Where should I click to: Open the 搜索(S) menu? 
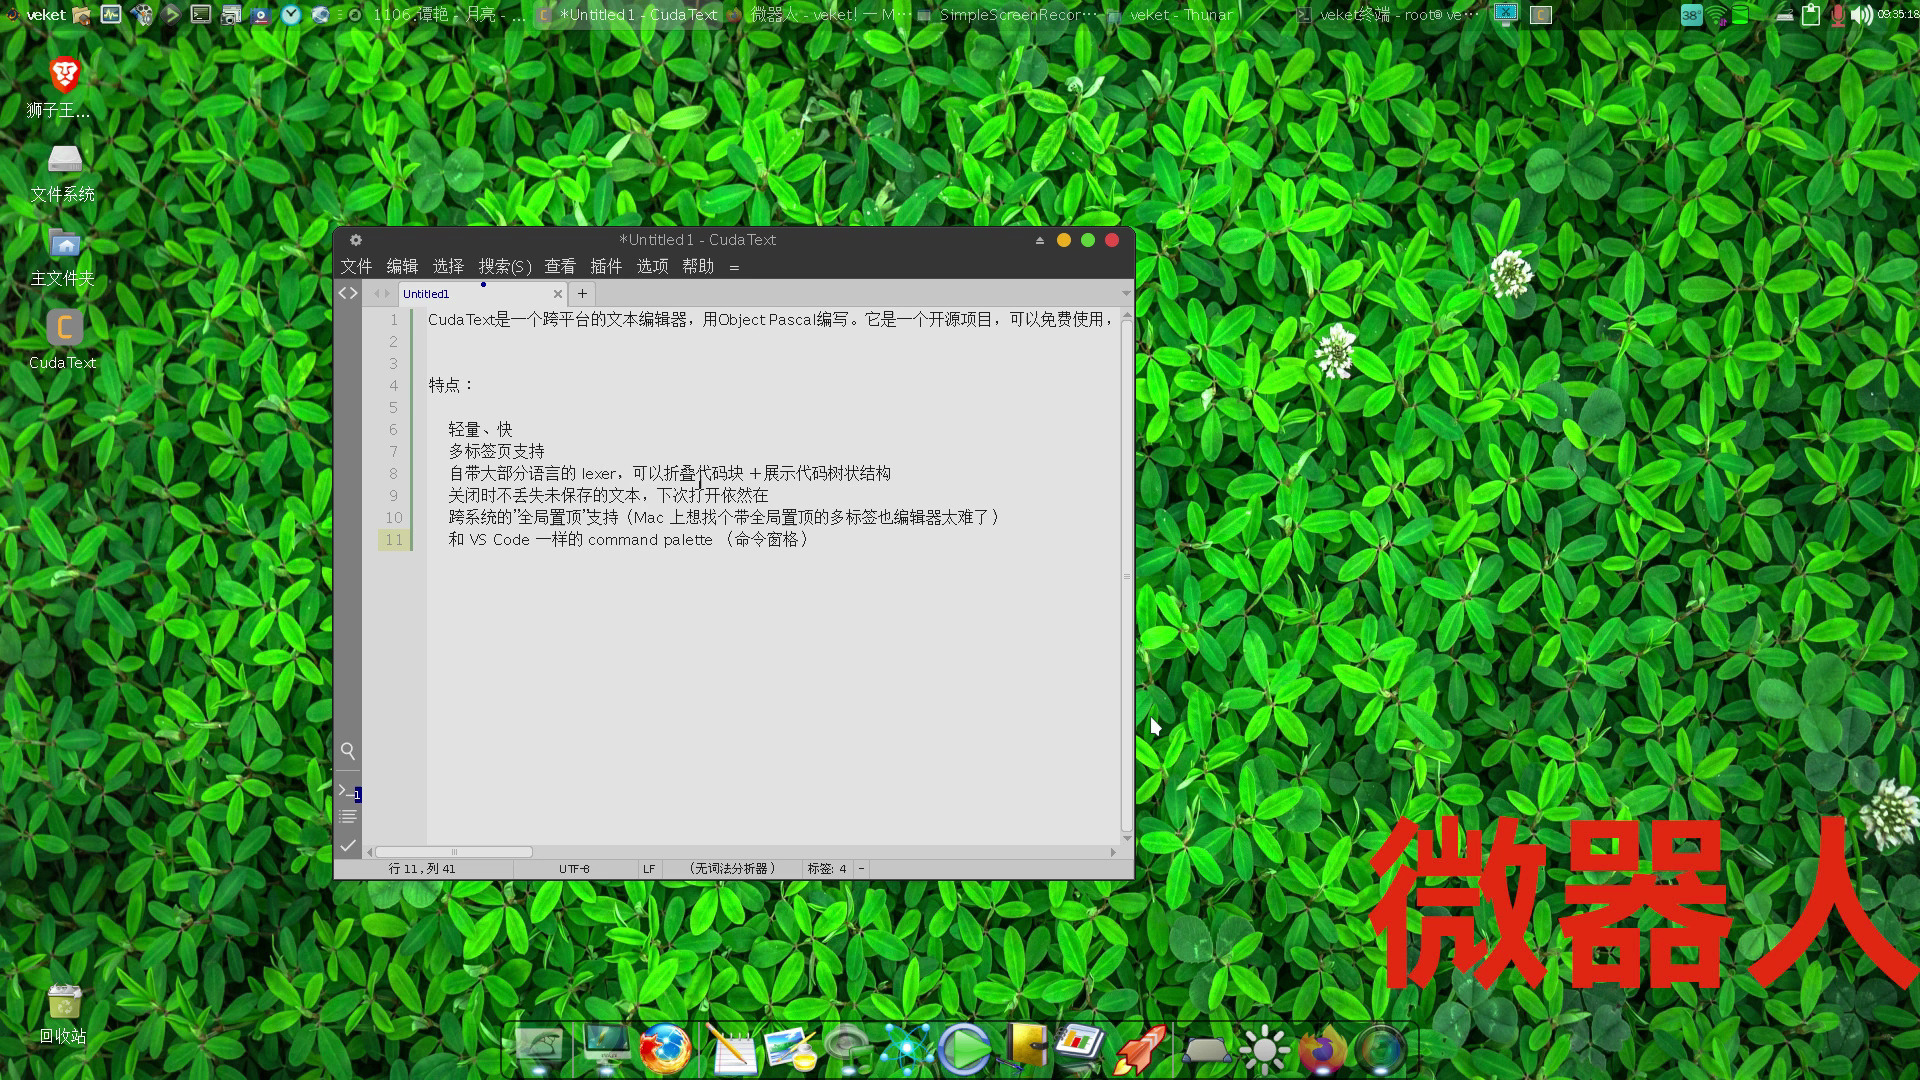[x=505, y=266]
